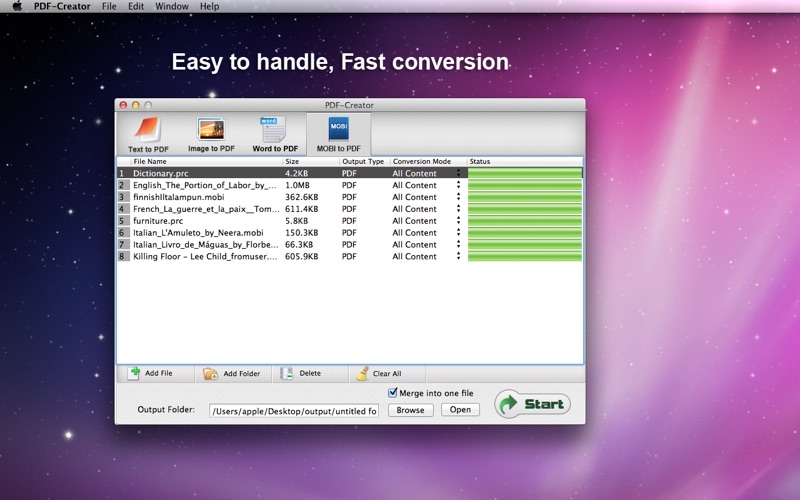This screenshot has width=800, height=500.
Task: Click the 362.6KB size cell
Action: [x=301, y=197]
